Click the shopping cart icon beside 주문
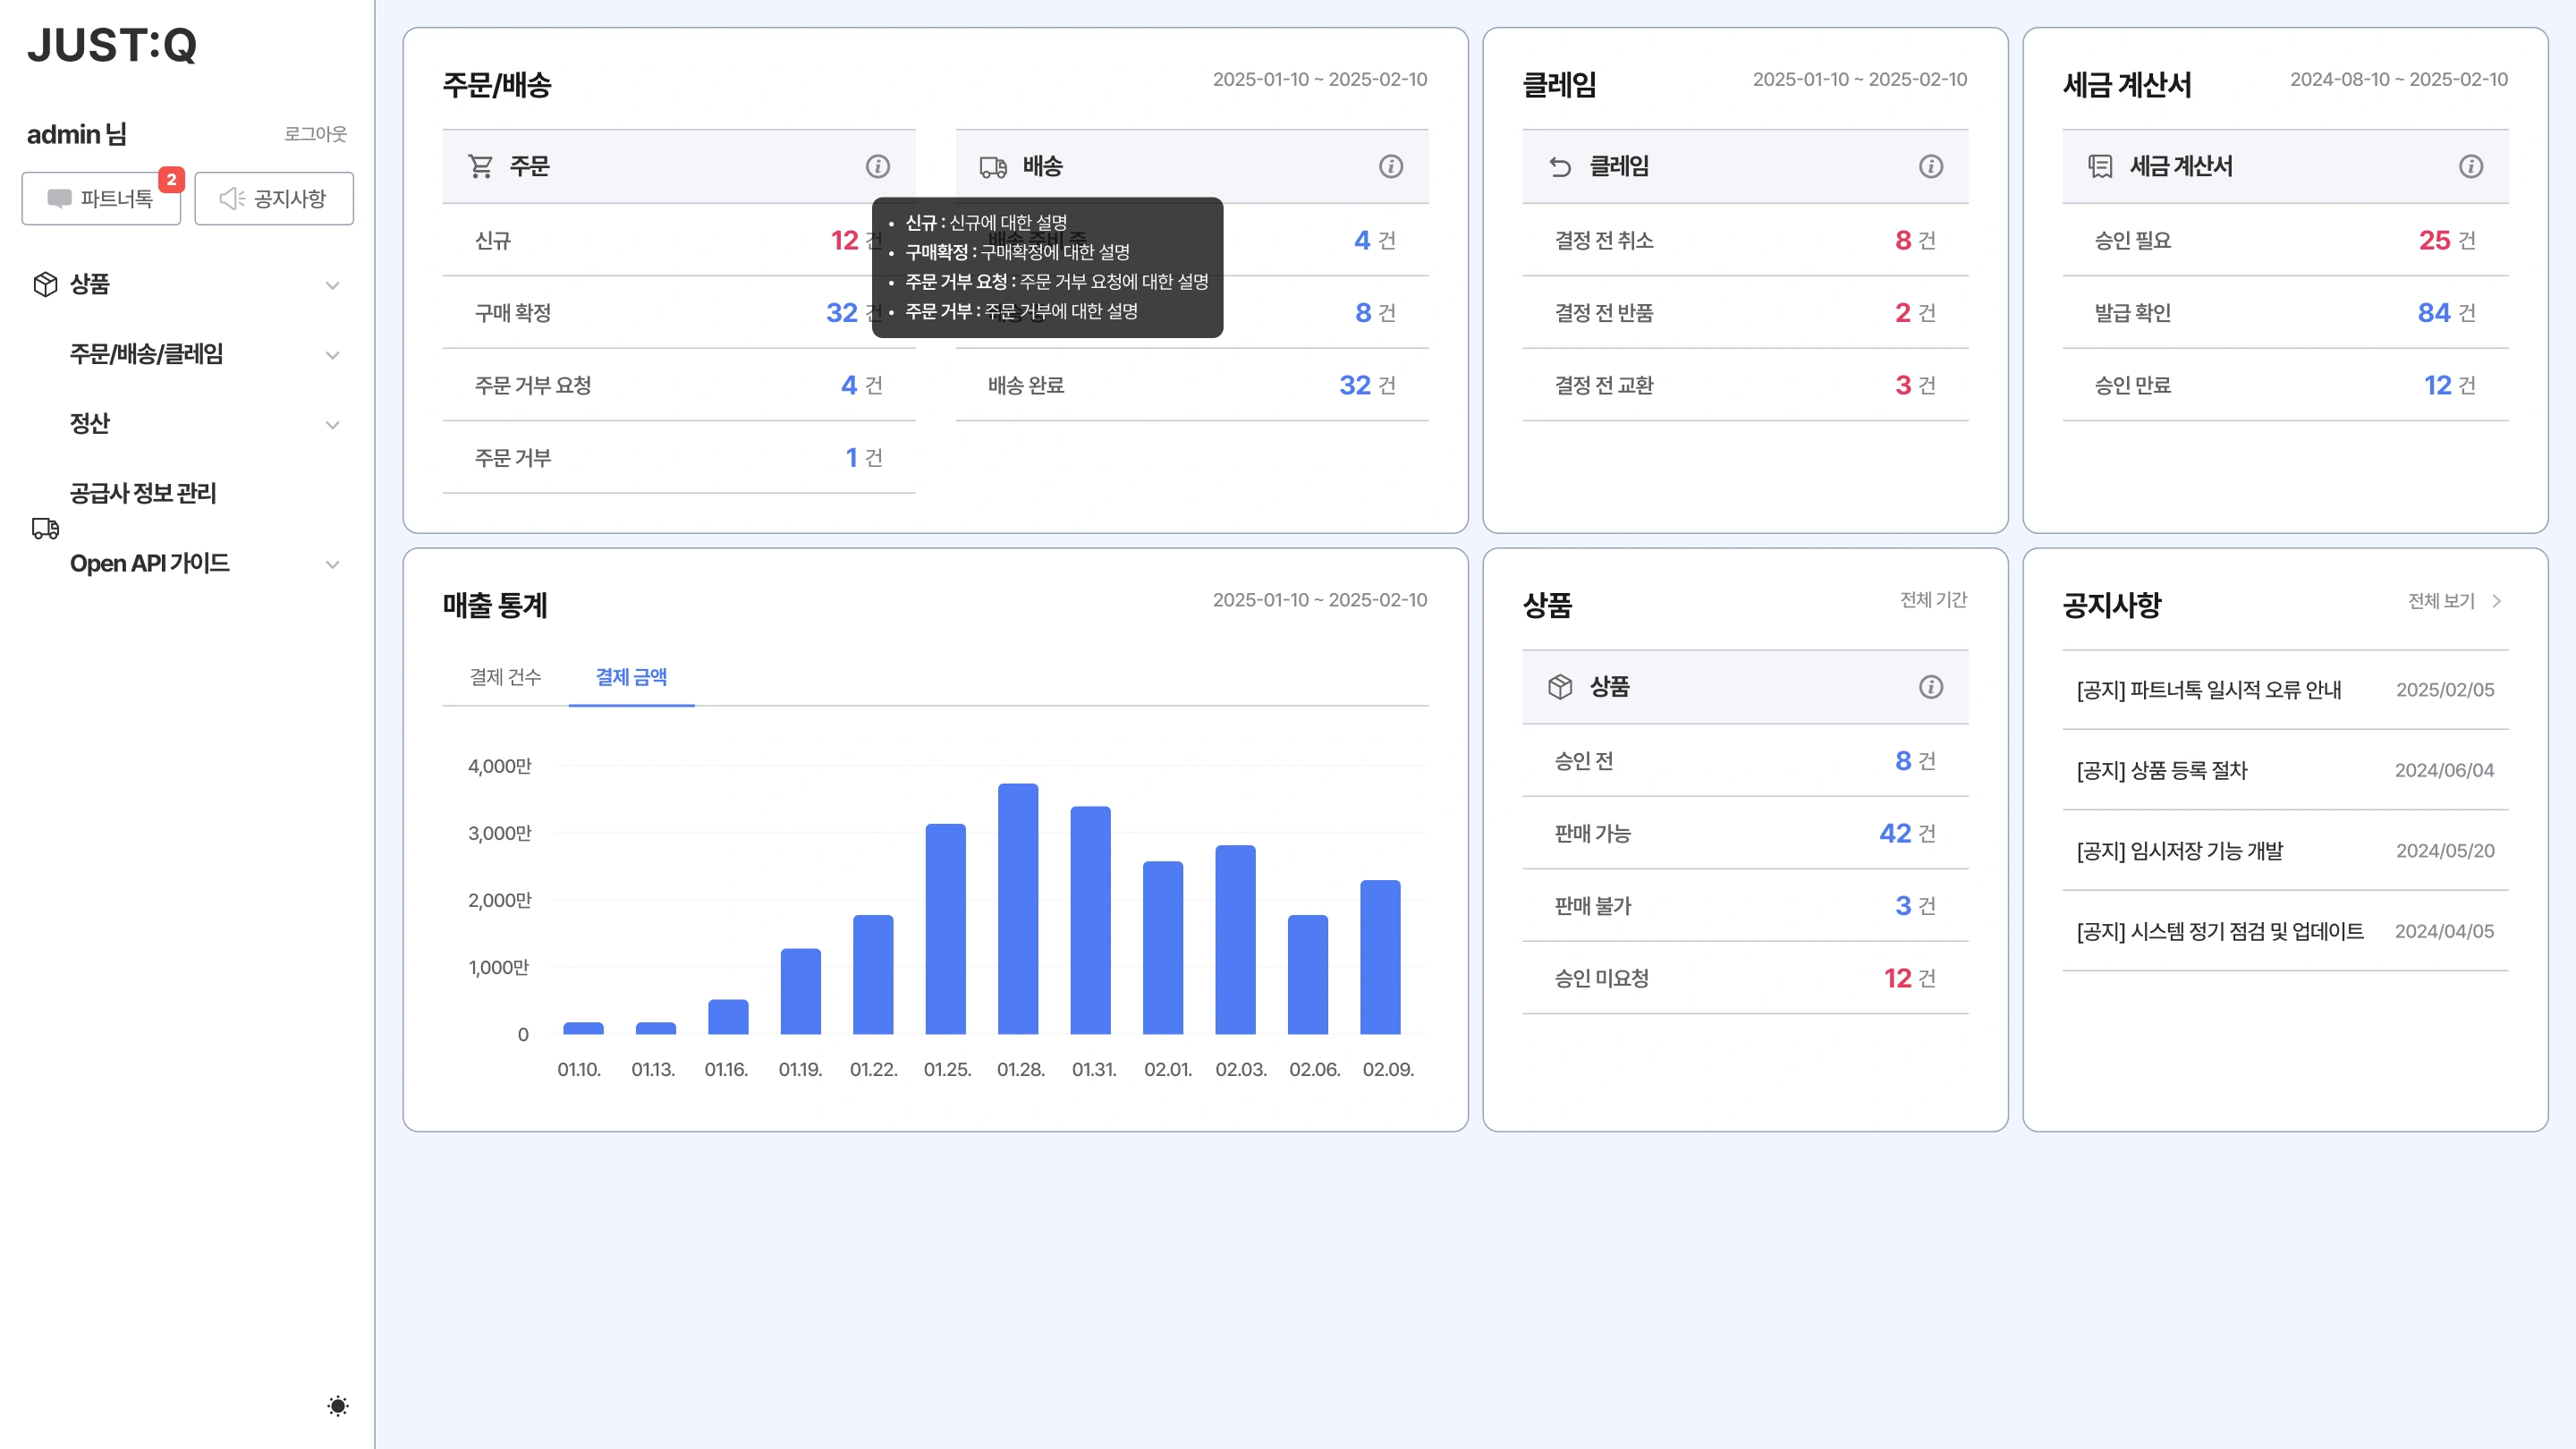The image size is (2576, 1449). click(481, 166)
